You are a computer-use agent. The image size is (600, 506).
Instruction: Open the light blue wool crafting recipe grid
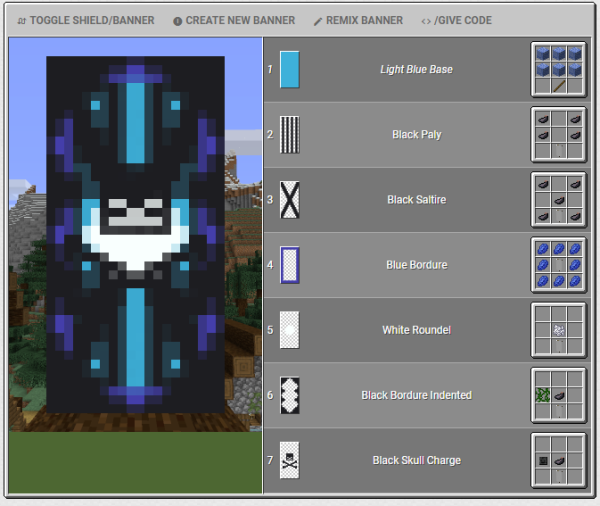pos(558,70)
